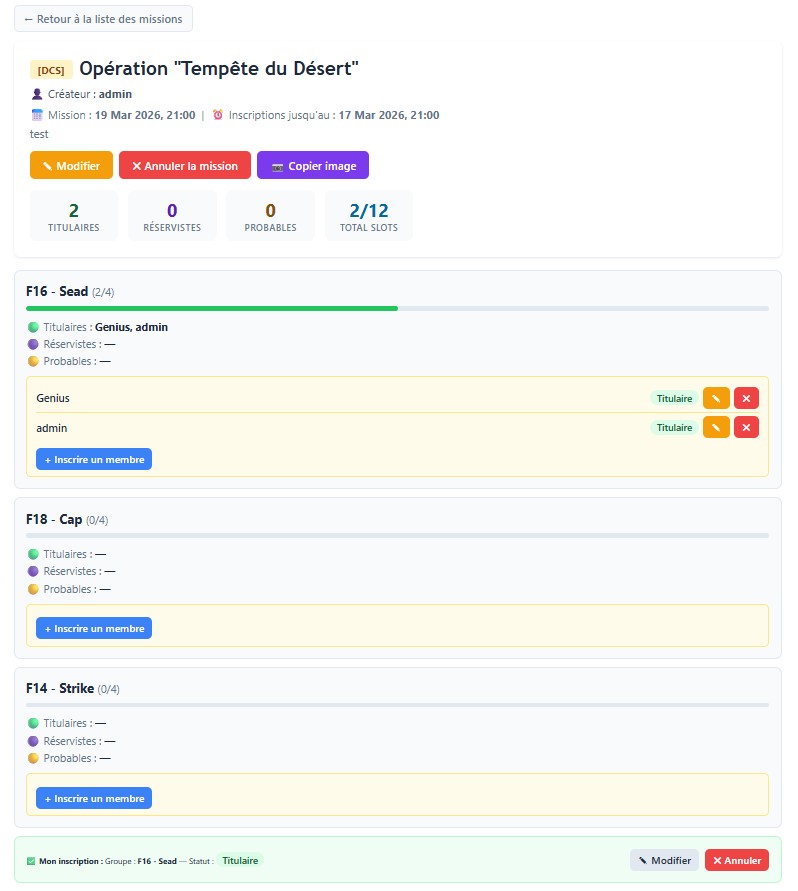Click the Genius member name in list
This screenshot has height=891, width=798.
tap(53, 398)
